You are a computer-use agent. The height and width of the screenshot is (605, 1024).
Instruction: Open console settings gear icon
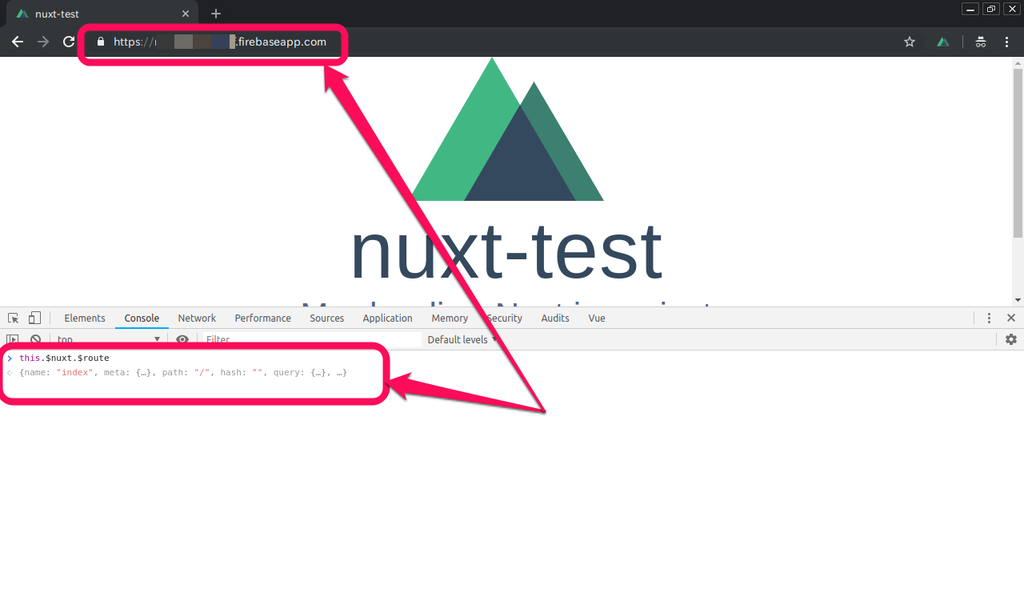pos(1011,340)
